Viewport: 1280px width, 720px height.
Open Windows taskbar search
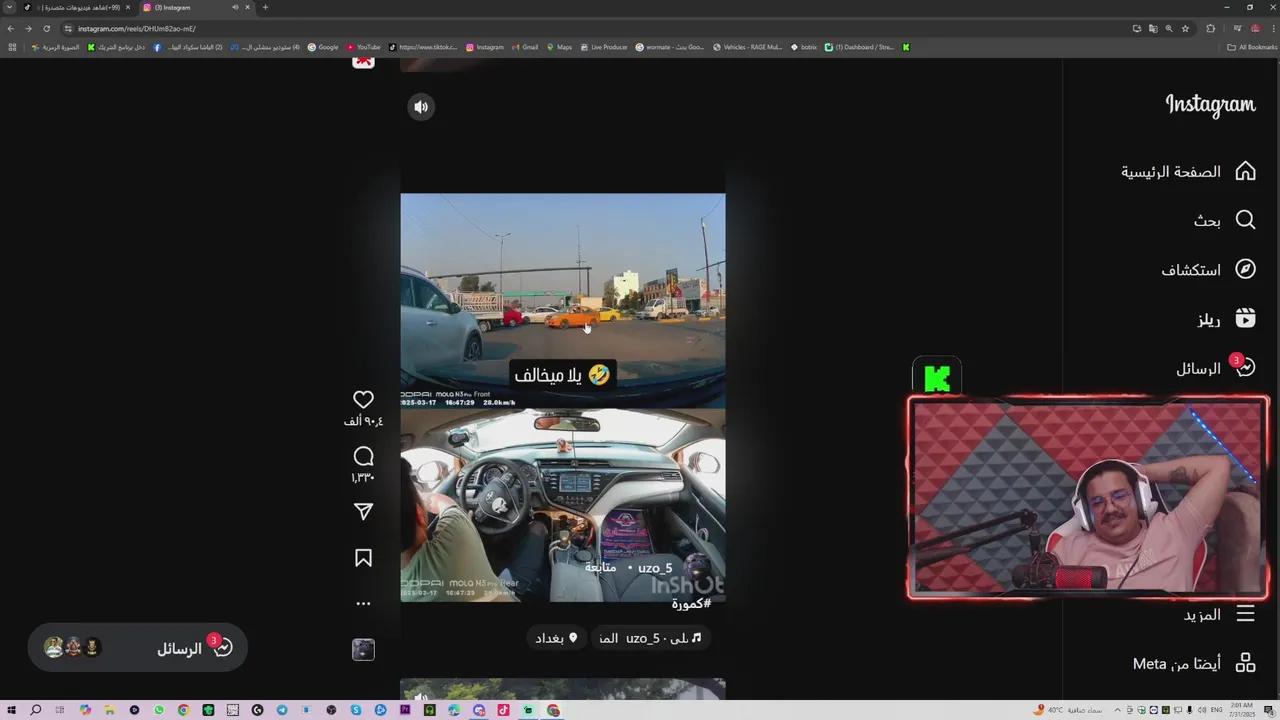pyautogui.click(x=36, y=710)
